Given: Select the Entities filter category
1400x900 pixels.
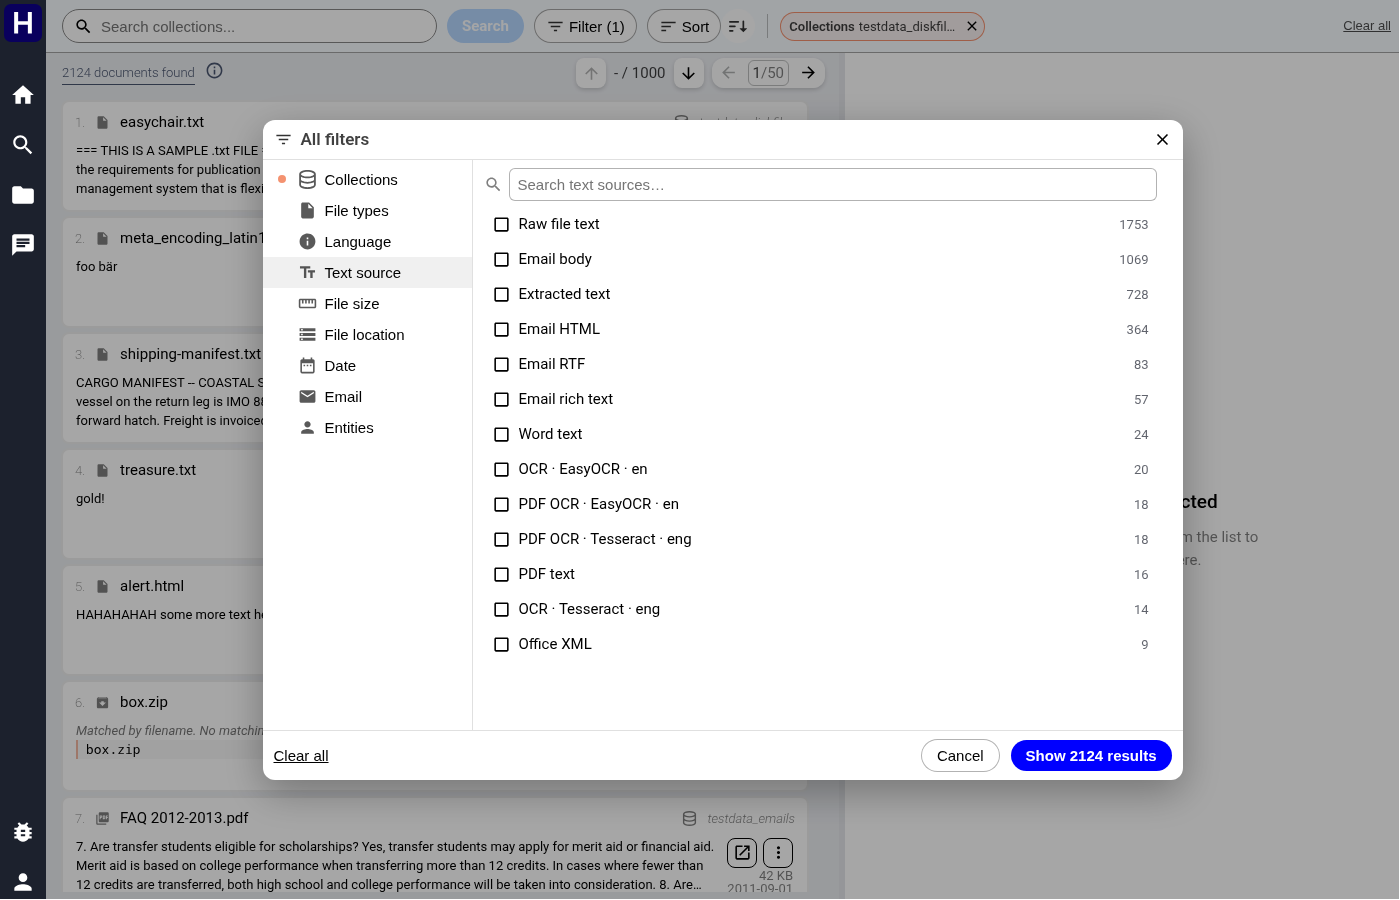Looking at the screenshot, I should (x=368, y=428).
